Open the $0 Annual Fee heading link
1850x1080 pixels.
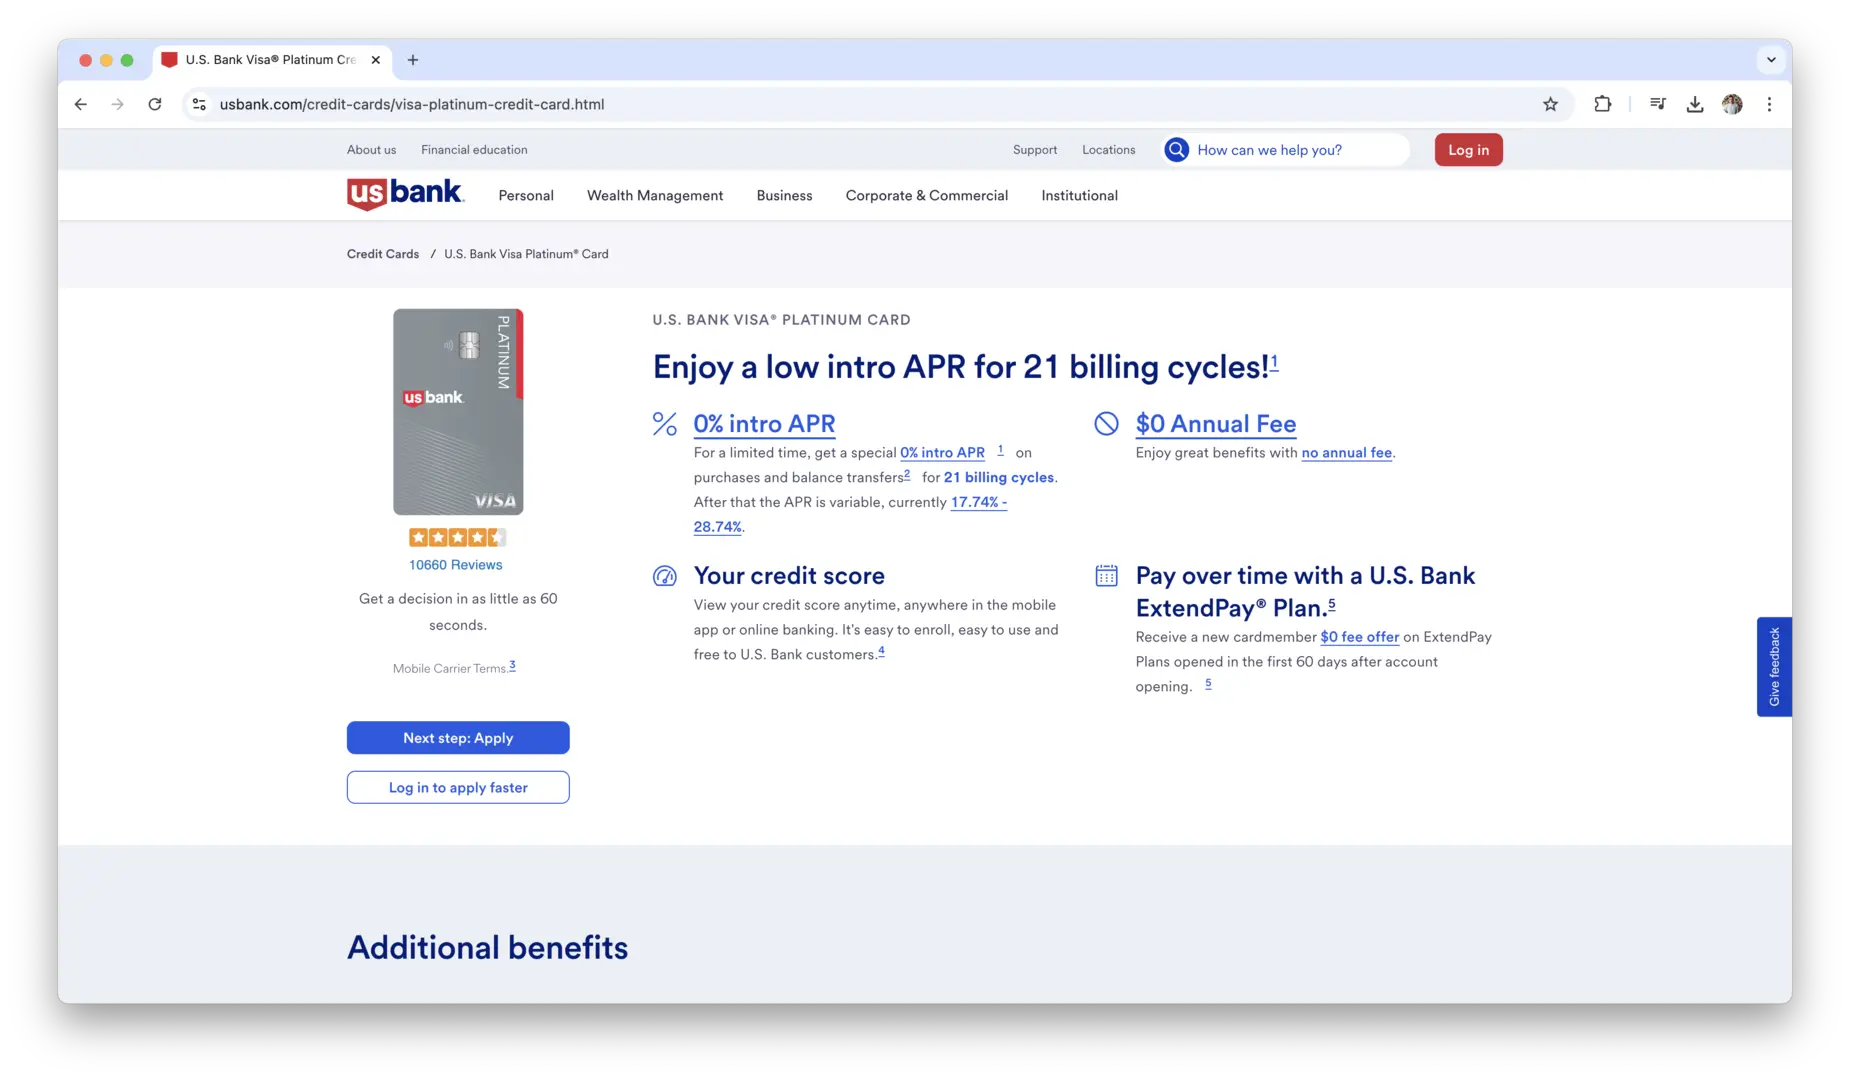click(1216, 424)
